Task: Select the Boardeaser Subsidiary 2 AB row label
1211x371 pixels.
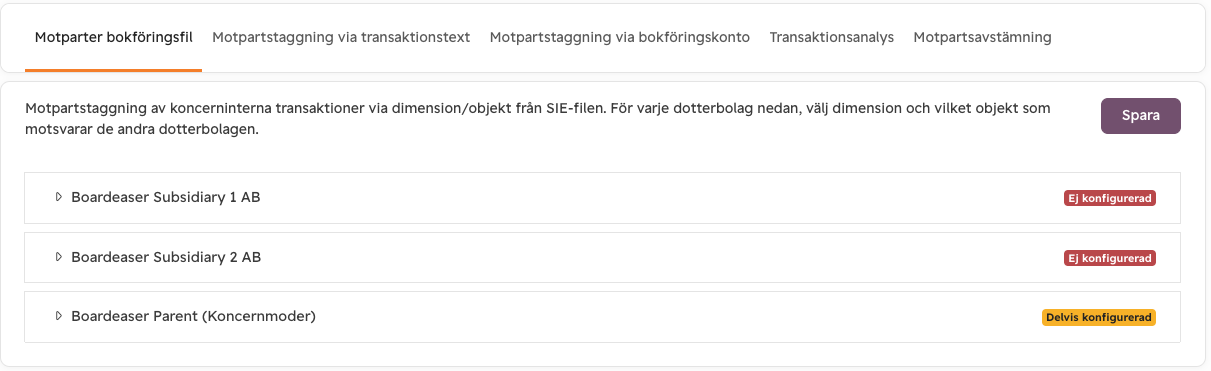Action: [x=166, y=258]
